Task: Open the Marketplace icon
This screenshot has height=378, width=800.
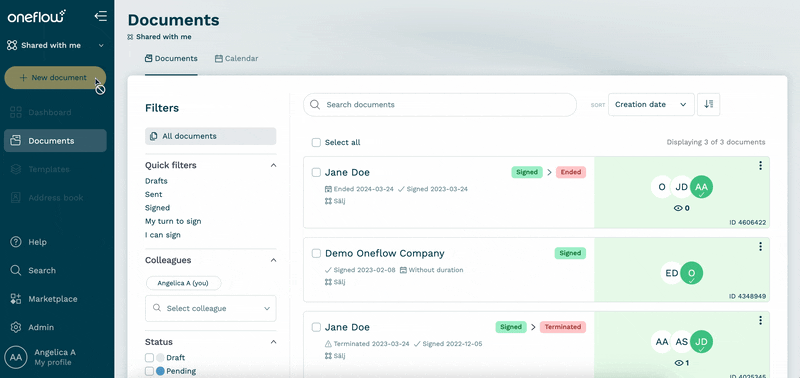Action: 16,299
